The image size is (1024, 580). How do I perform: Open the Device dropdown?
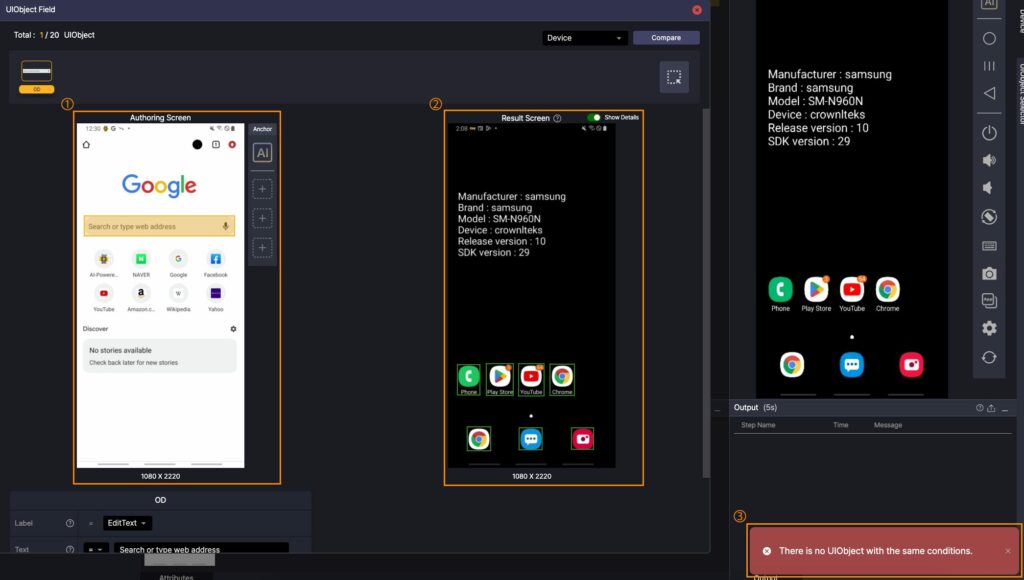click(x=584, y=38)
